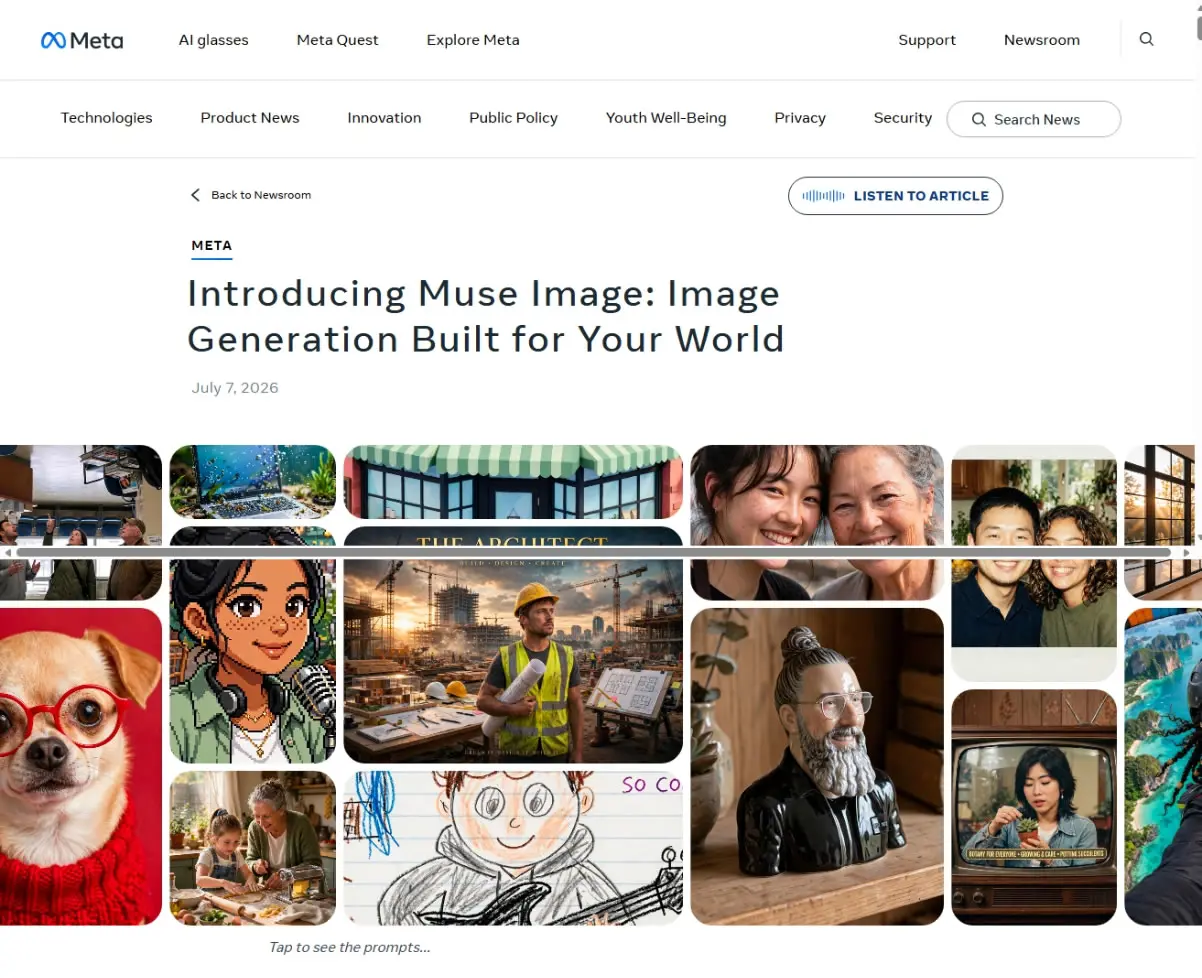The image size is (1202, 978).
Task: Click the scrollbar left arrow
Action: 7,552
